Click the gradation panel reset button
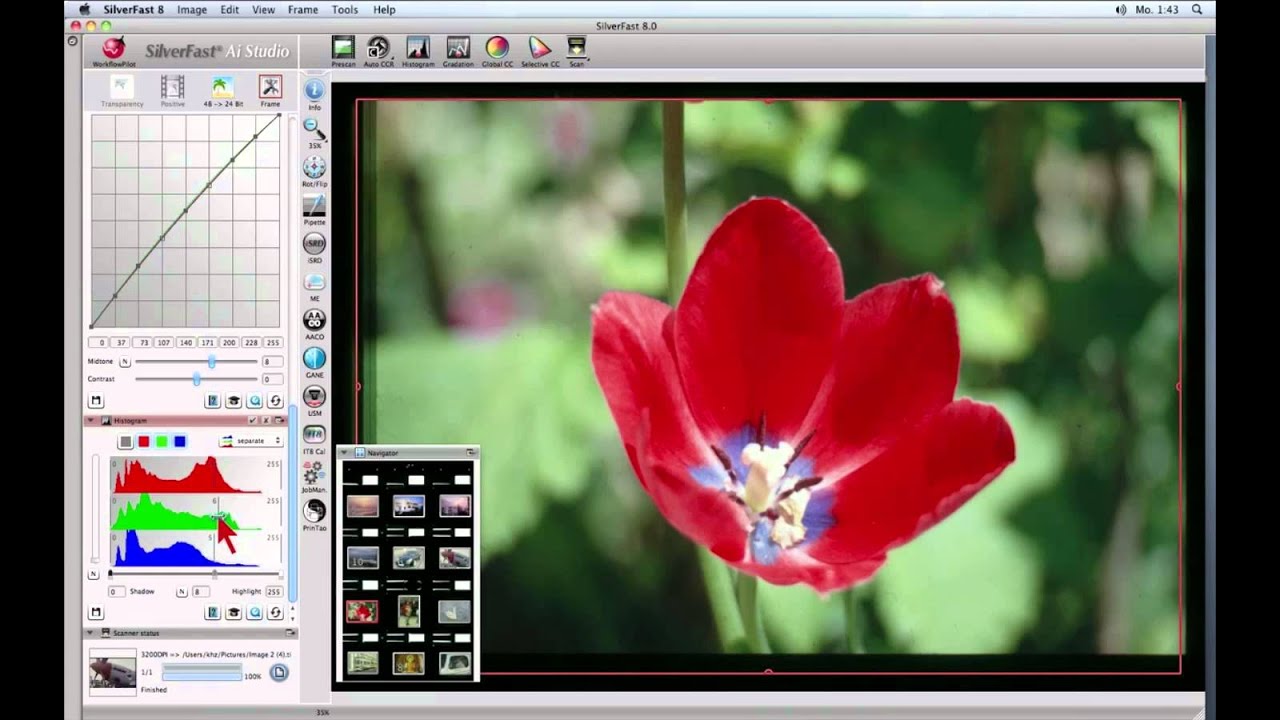This screenshot has width=1280, height=720. 275,401
